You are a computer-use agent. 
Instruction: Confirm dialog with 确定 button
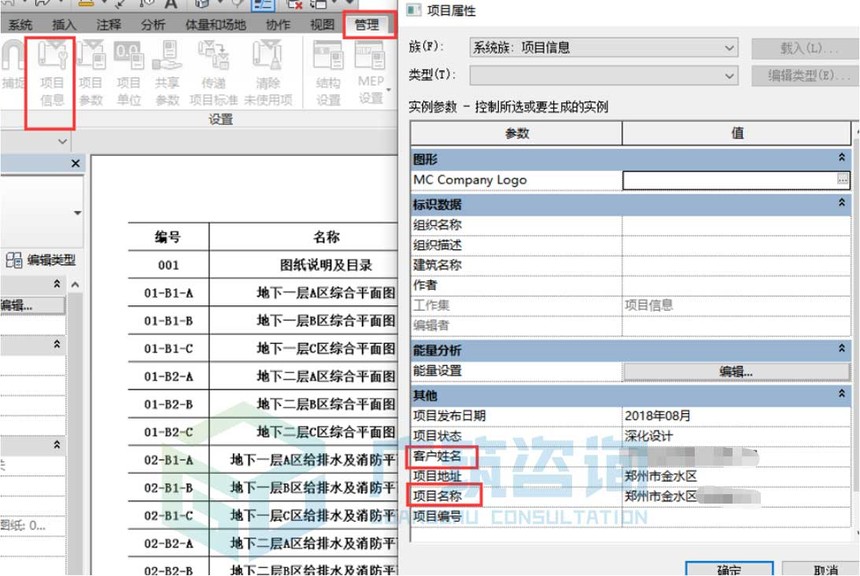(x=729, y=568)
